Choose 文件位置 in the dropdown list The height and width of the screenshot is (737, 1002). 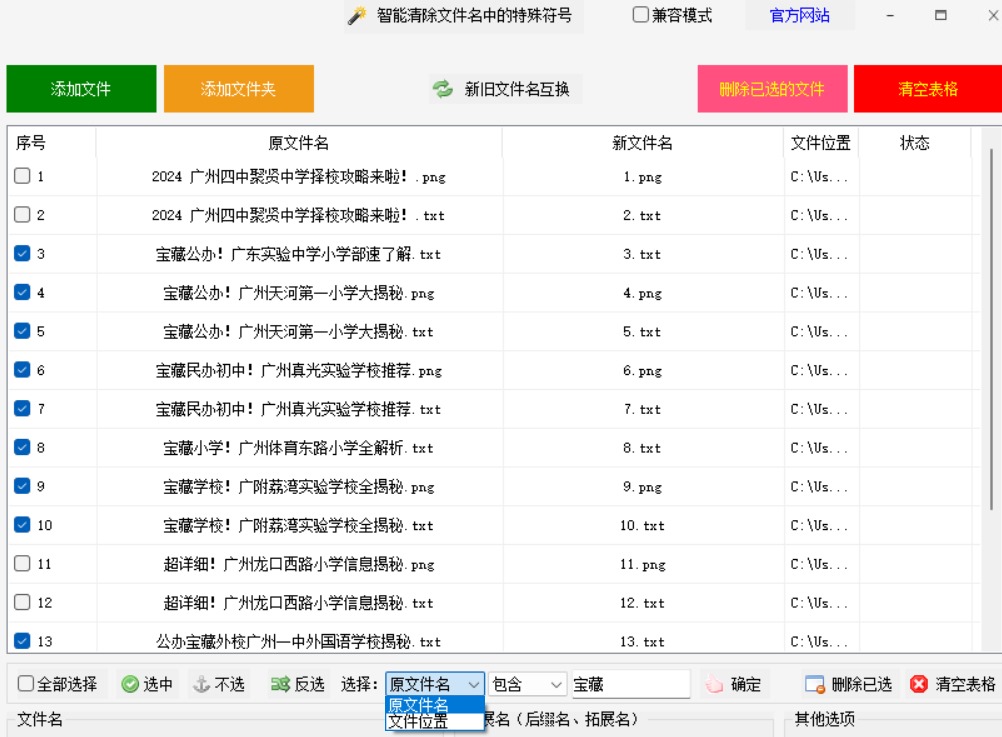[435, 721]
